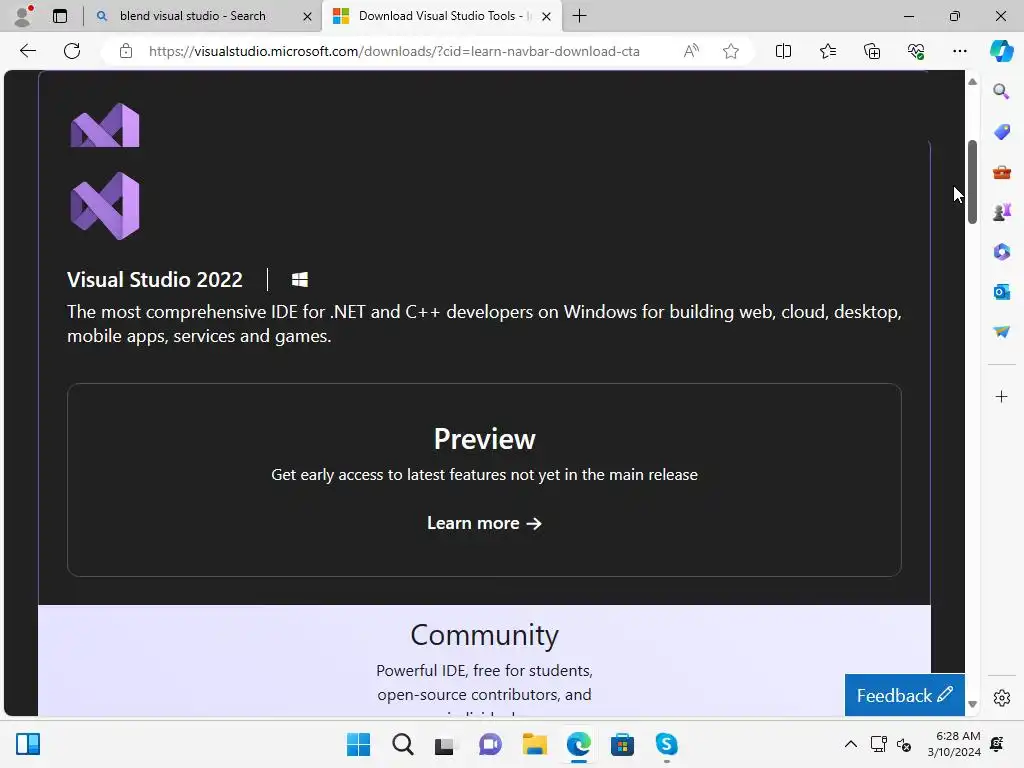Open the Widgets icon on taskbar
Image resolution: width=1024 pixels, height=768 pixels.
[28, 744]
